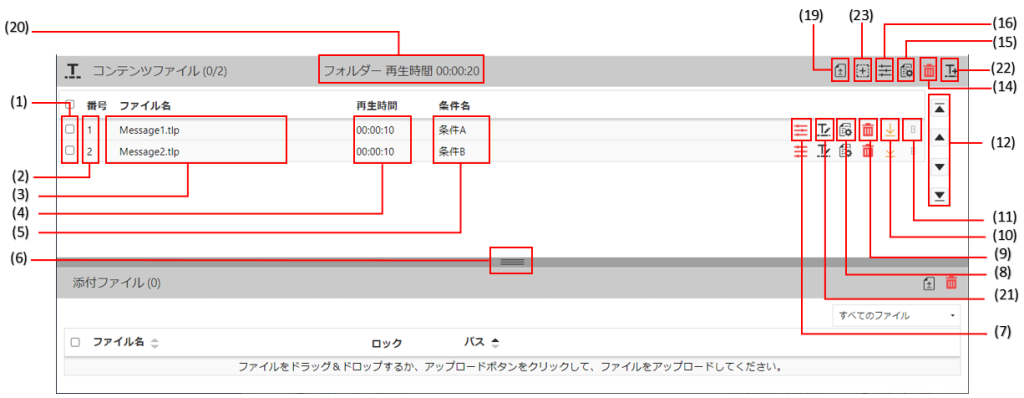Open file settings gear icon for Message2.tlp
Viewport: 1024px width, 398px height.
(846, 152)
